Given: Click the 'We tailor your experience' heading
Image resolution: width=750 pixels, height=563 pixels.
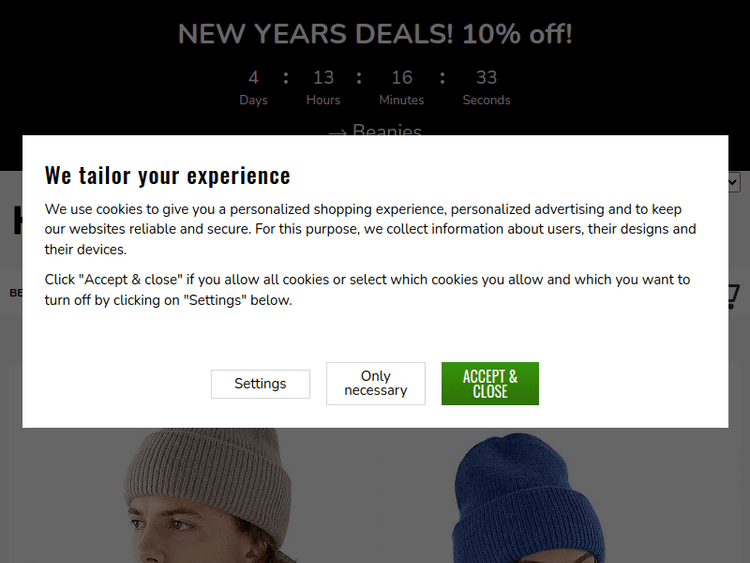Looking at the screenshot, I should pyautogui.click(x=167, y=176).
